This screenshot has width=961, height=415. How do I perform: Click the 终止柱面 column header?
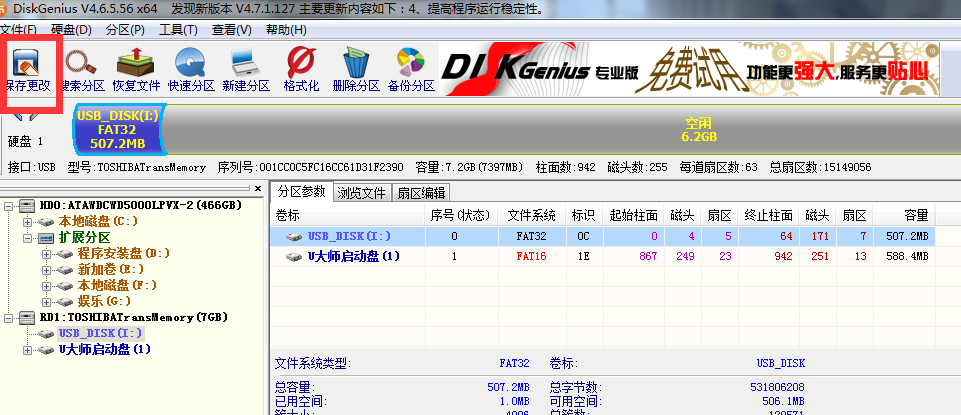769,215
